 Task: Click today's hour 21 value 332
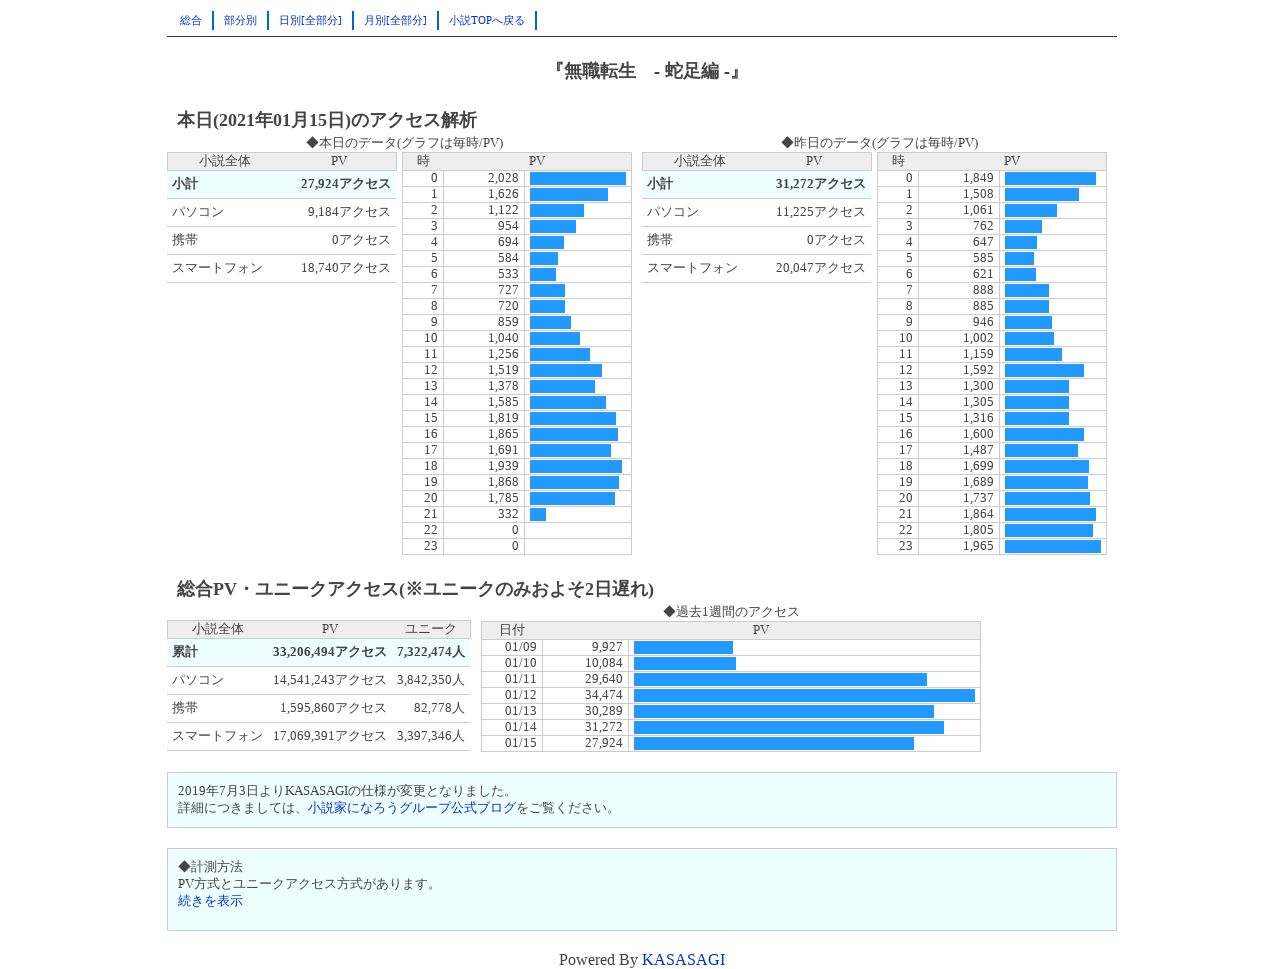click(x=508, y=514)
